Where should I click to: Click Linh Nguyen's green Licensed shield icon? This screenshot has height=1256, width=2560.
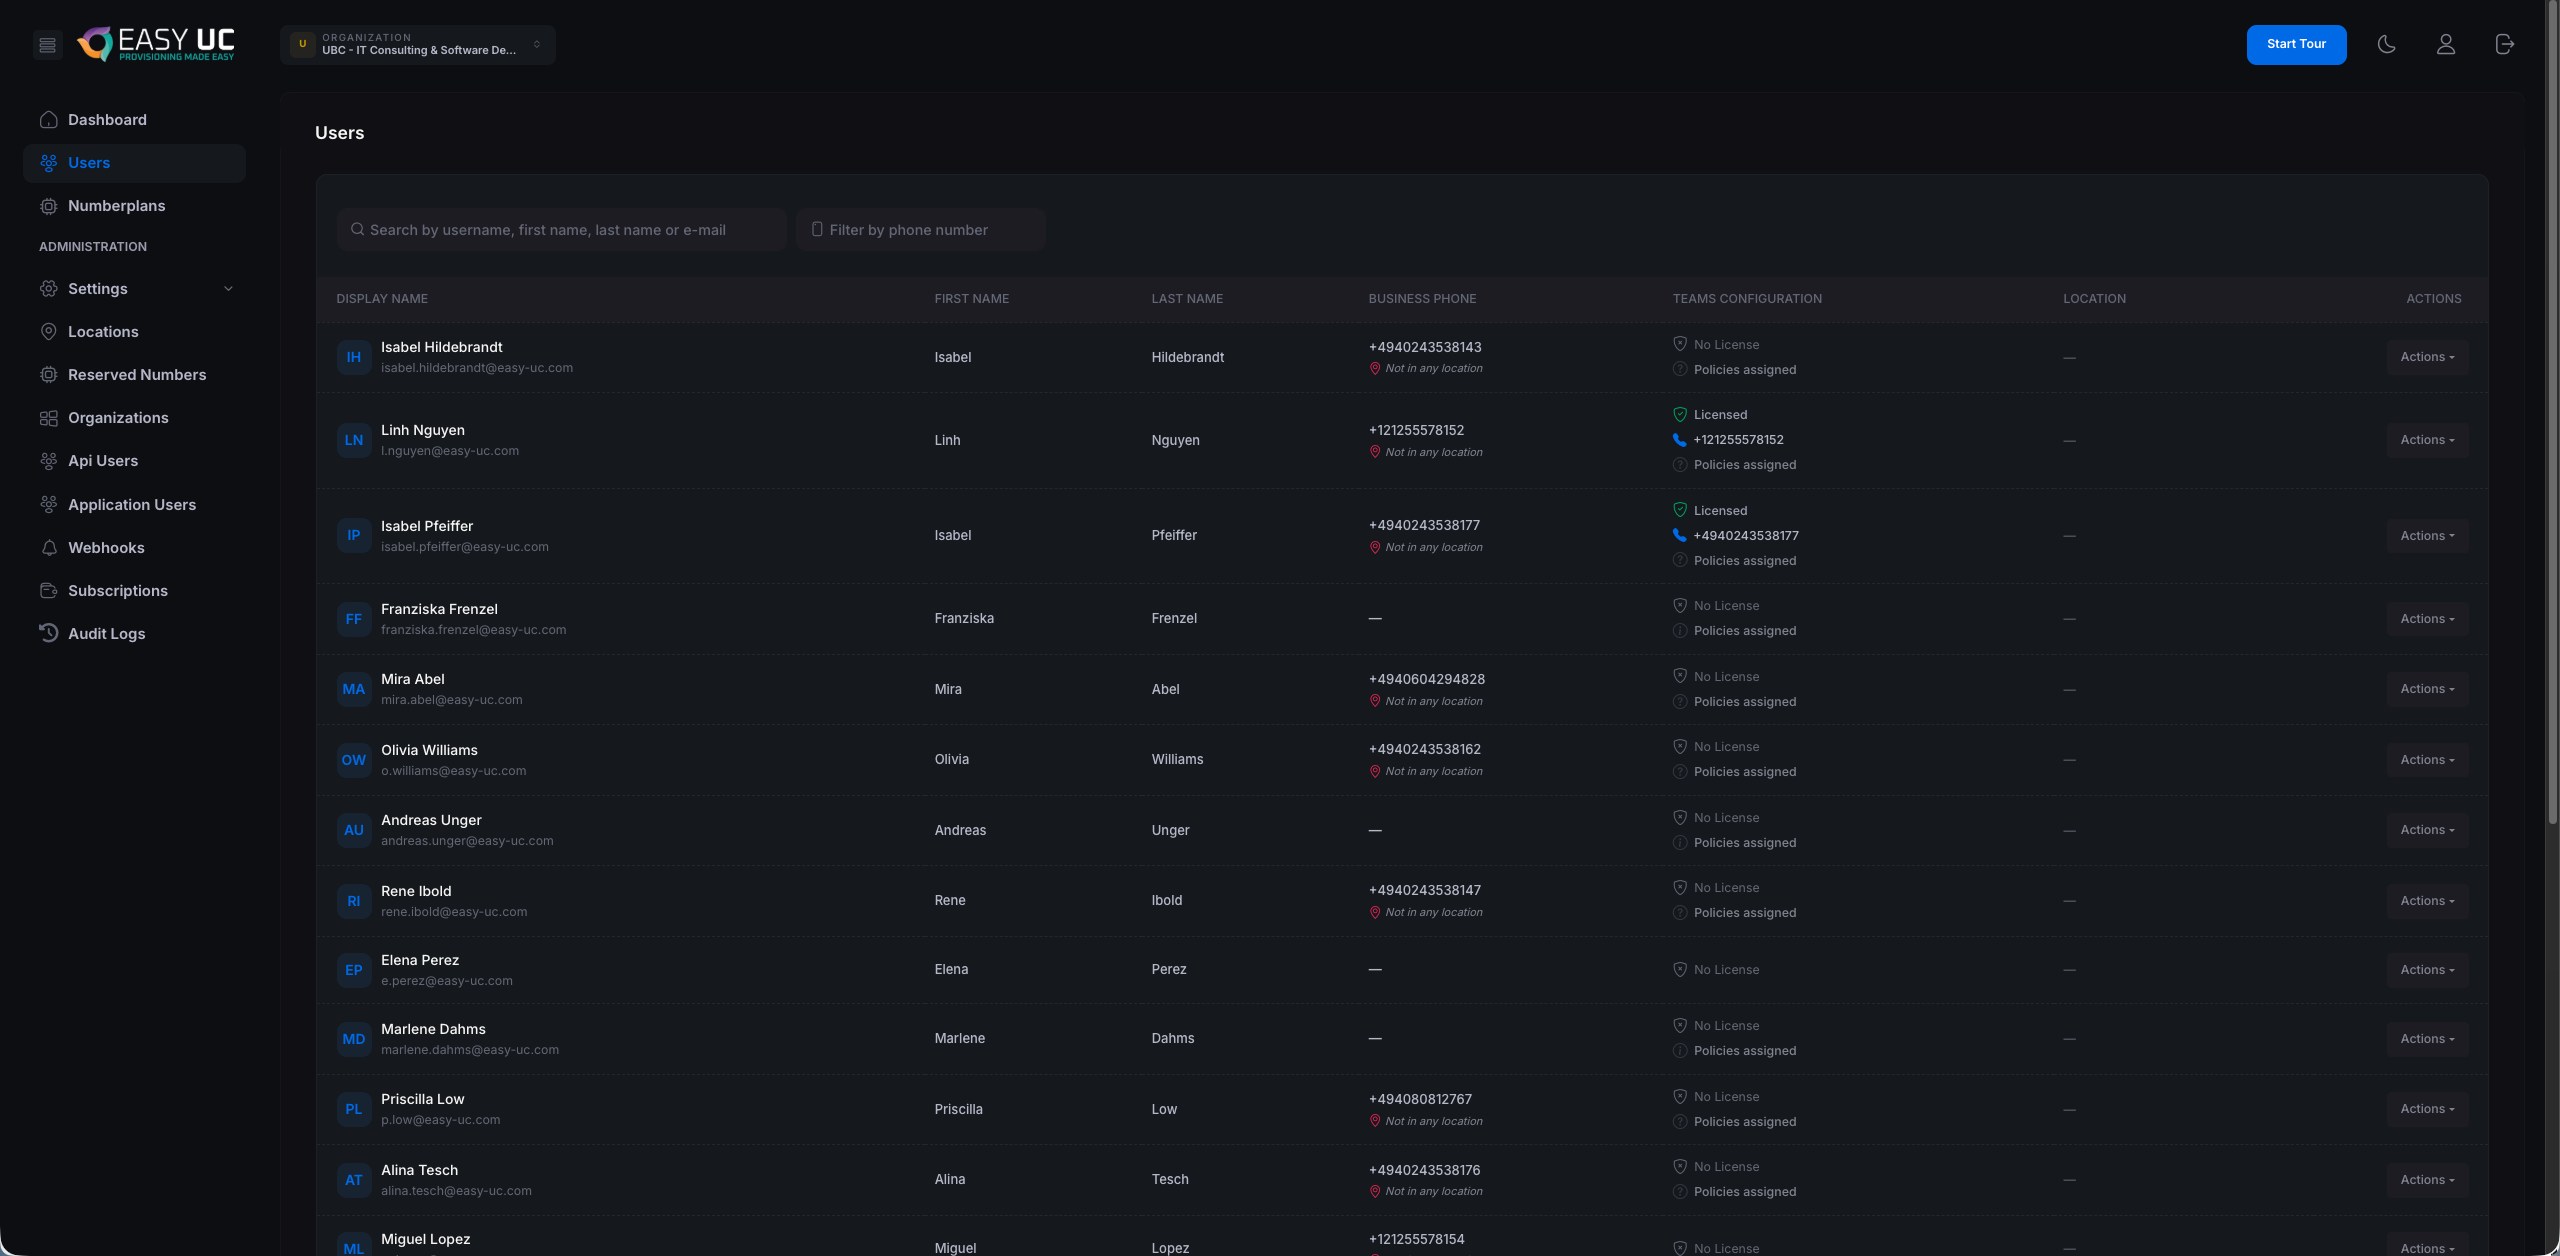click(1680, 414)
